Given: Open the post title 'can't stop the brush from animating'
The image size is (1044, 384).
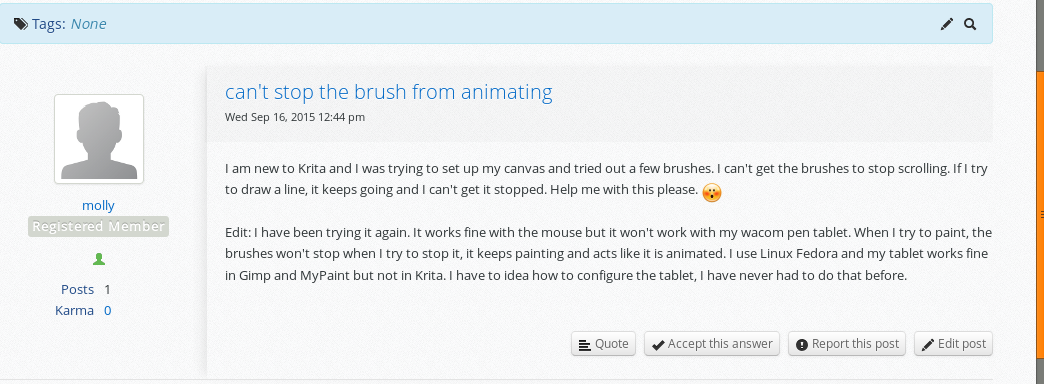Looking at the screenshot, I should [x=389, y=91].
